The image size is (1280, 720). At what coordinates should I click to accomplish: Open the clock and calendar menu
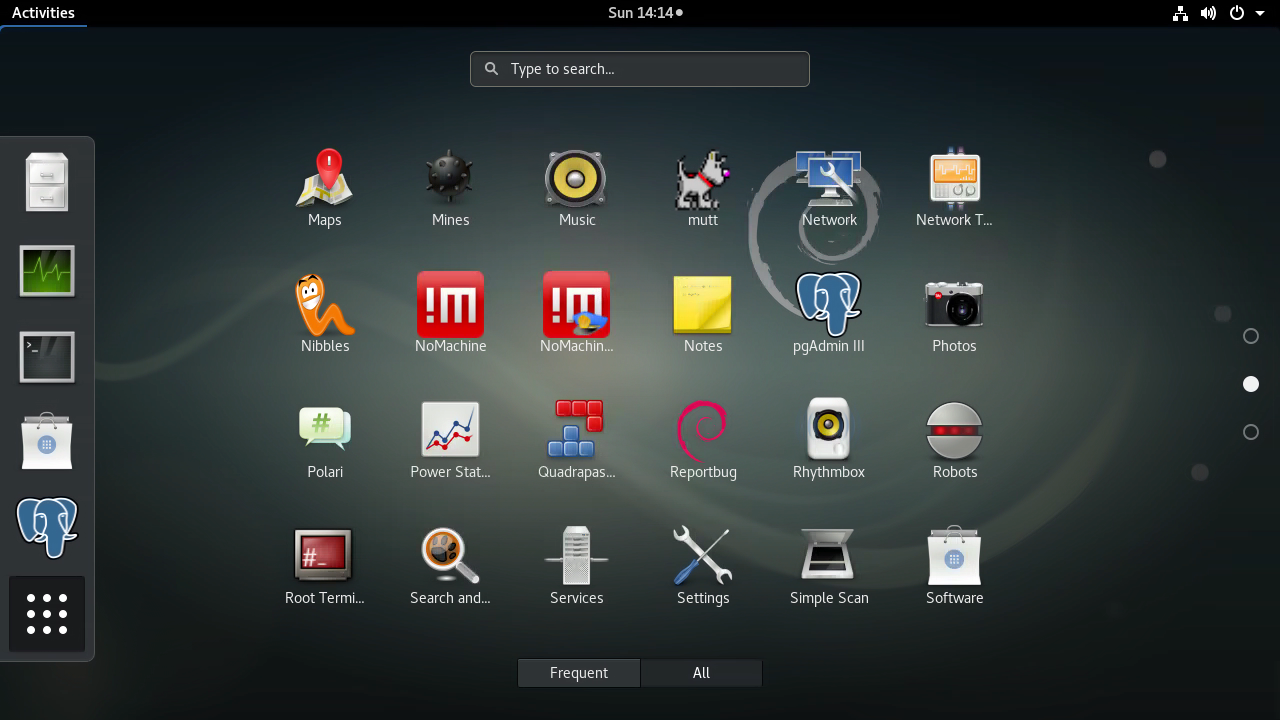pyautogui.click(x=645, y=13)
